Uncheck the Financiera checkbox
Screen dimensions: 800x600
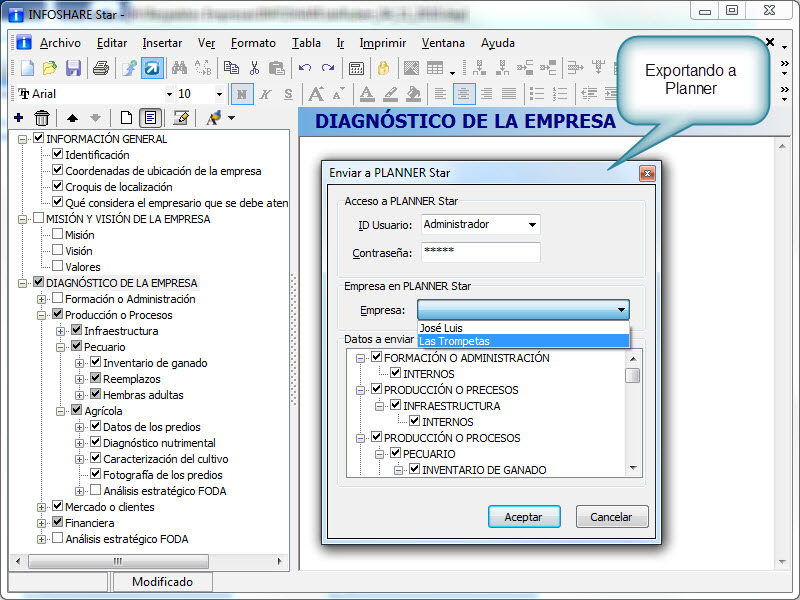point(58,522)
